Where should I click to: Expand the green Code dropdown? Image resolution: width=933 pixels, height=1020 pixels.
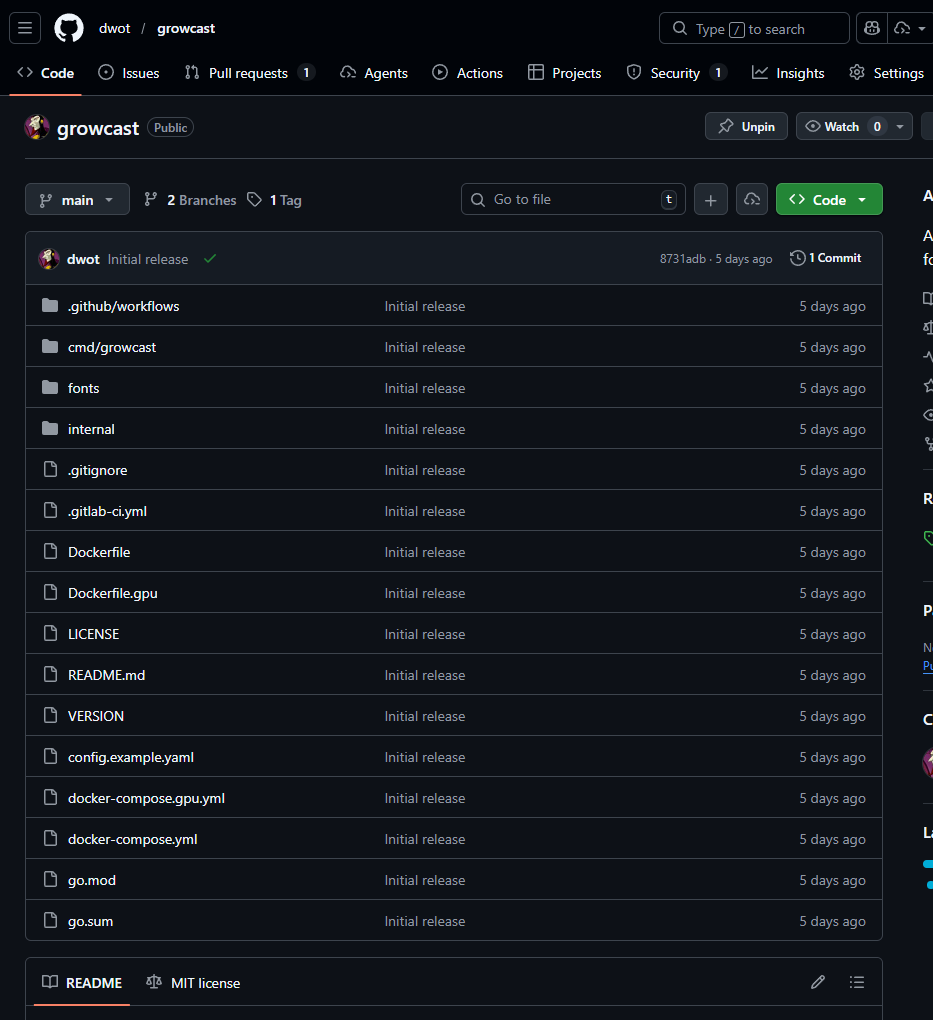(829, 199)
